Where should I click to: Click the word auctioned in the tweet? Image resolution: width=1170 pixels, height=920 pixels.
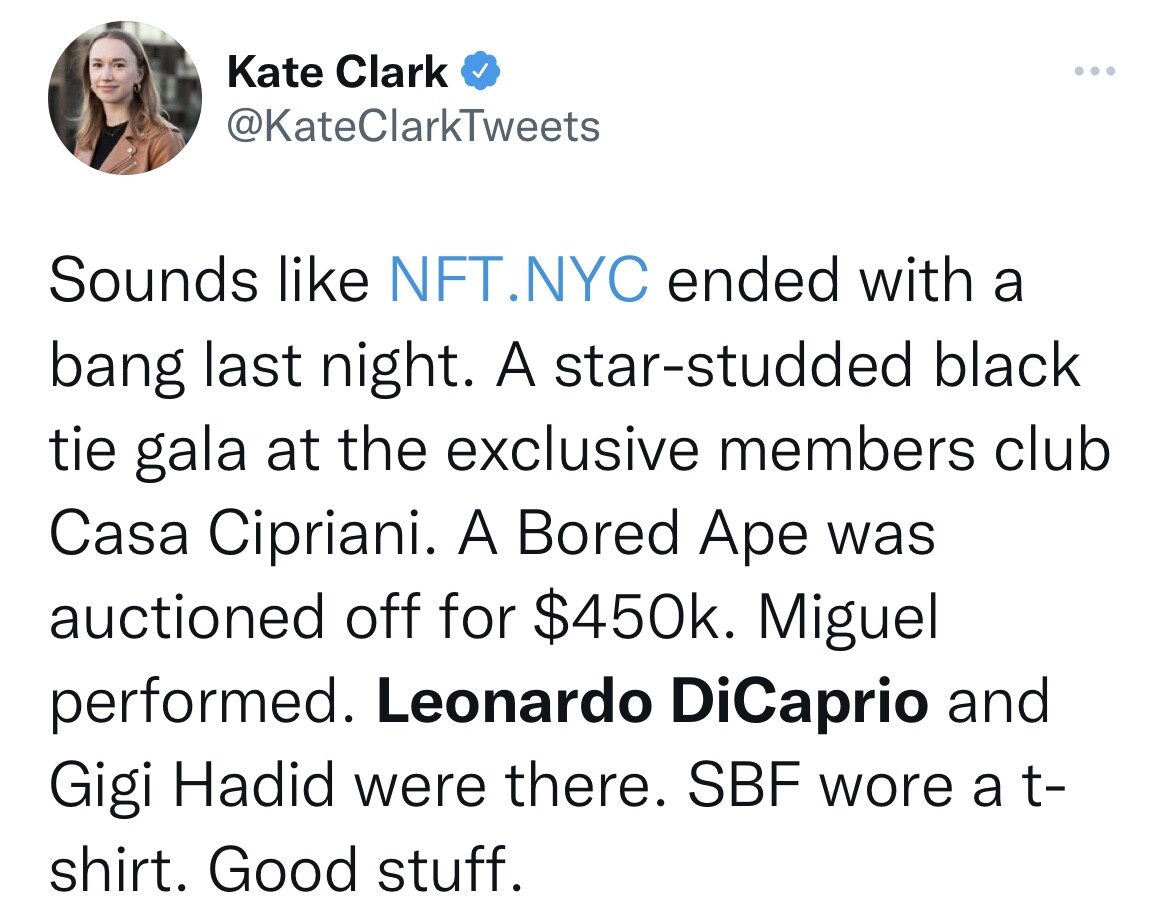point(187,617)
